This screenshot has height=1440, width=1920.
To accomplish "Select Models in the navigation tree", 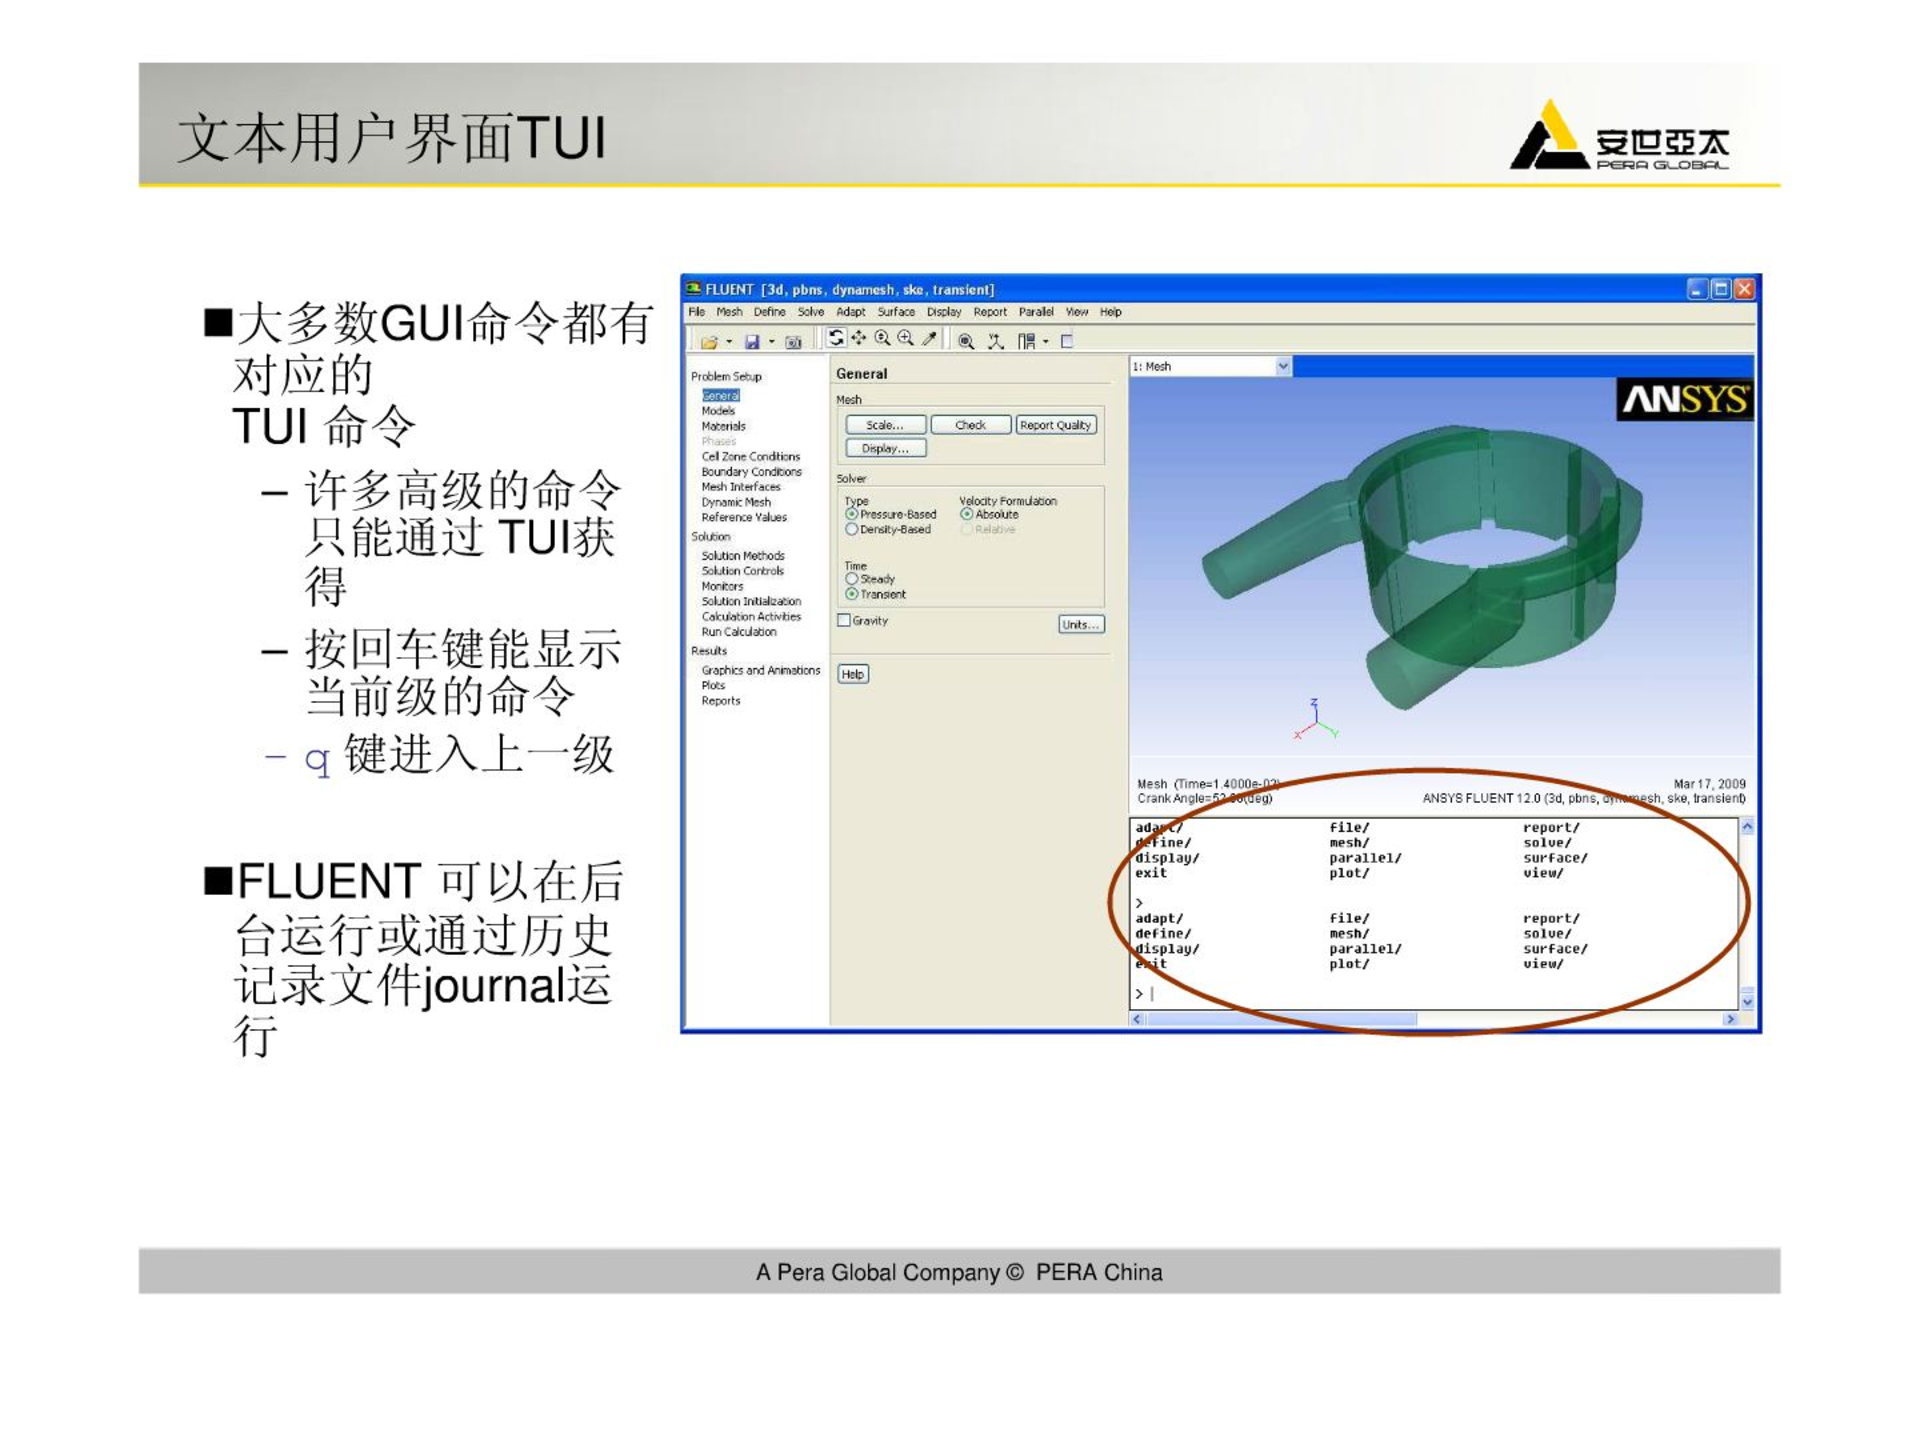I will pyautogui.click(x=718, y=411).
